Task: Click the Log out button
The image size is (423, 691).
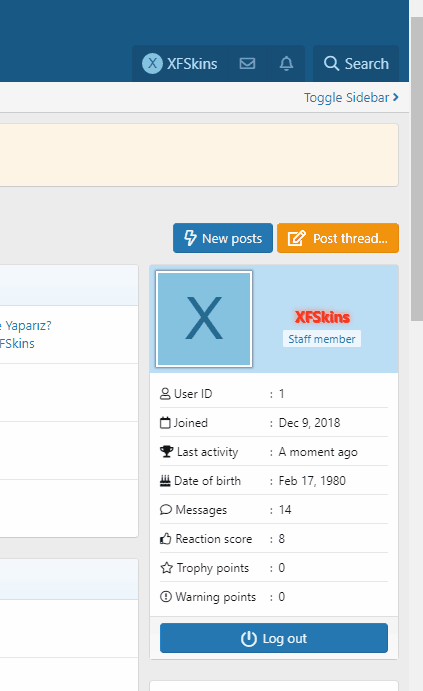Action: click(x=274, y=638)
